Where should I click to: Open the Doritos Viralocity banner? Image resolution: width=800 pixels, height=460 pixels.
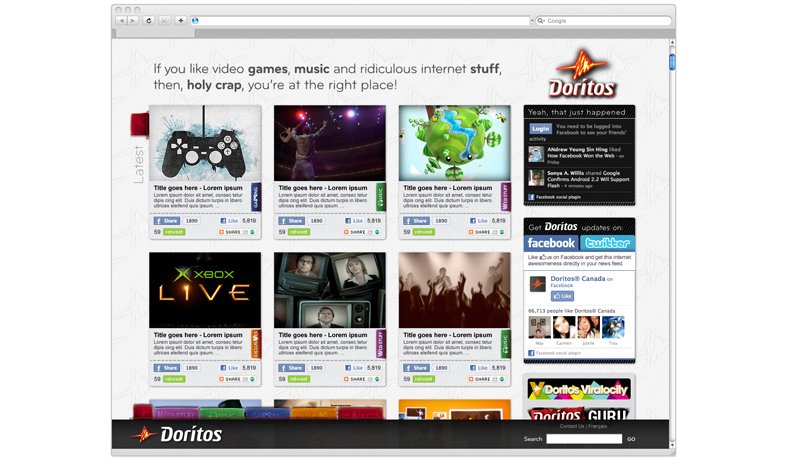point(579,390)
